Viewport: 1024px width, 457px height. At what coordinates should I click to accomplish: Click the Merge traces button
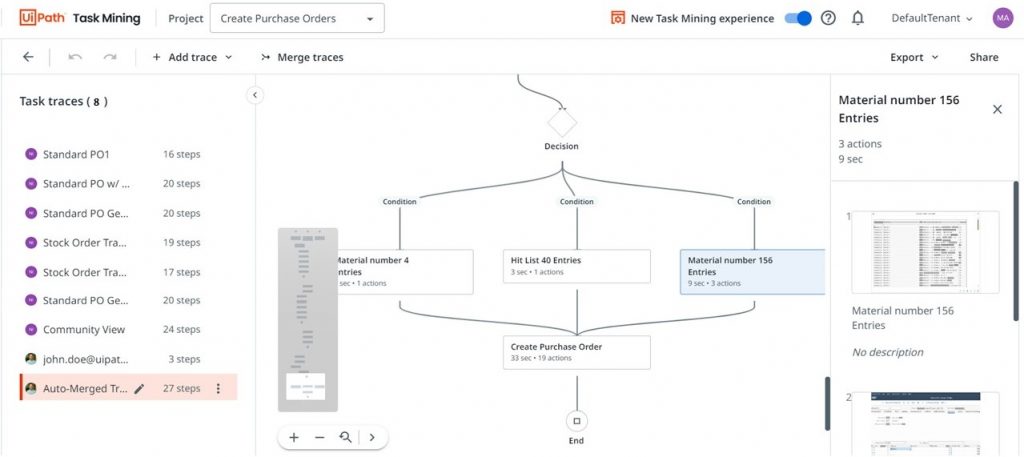(302, 57)
